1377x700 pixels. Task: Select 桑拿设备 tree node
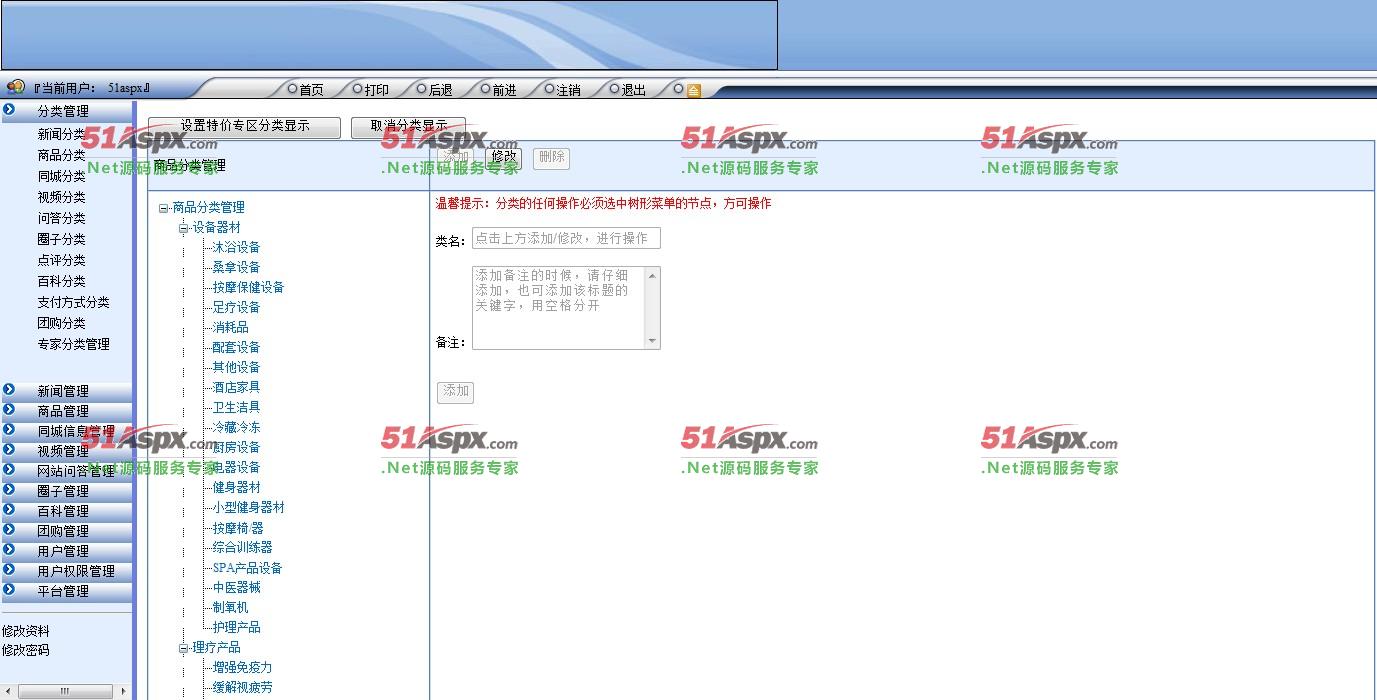pyautogui.click(x=236, y=267)
